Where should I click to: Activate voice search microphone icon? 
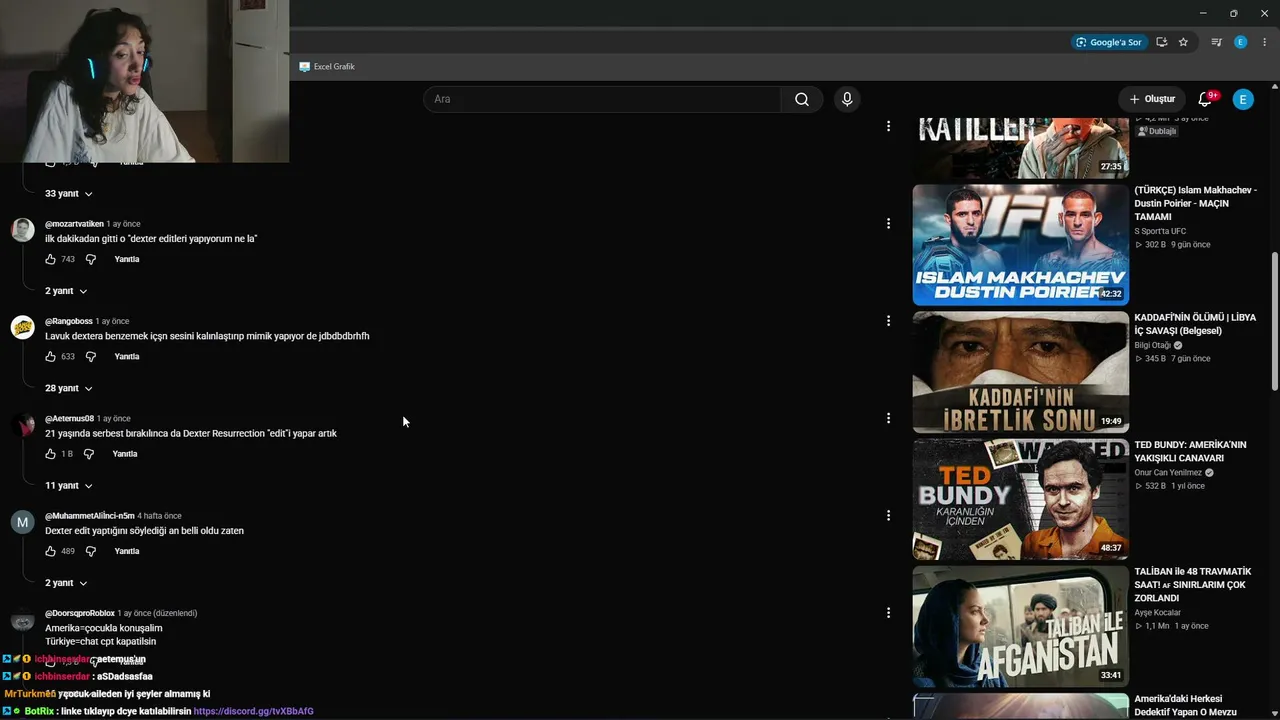(x=847, y=99)
